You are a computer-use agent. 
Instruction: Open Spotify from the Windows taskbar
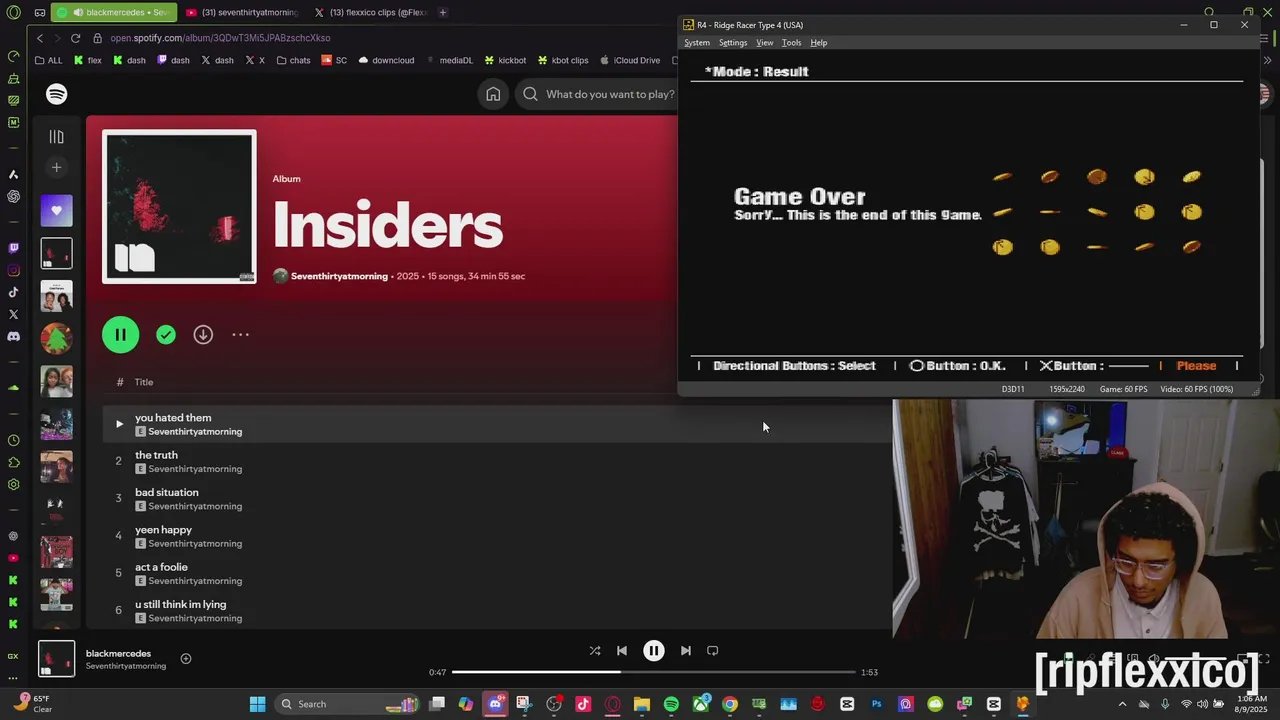671,704
